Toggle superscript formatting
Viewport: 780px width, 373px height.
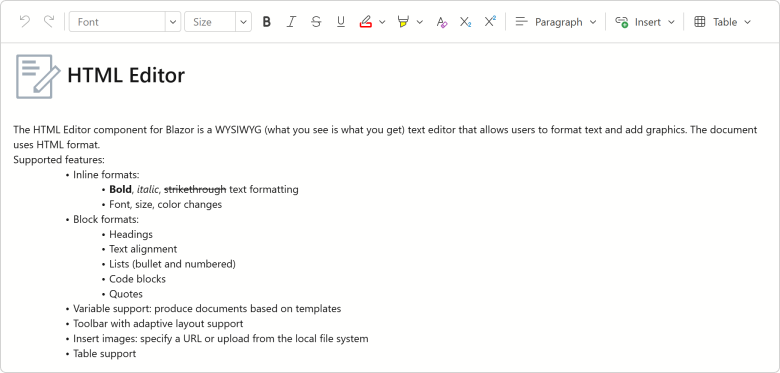pyautogui.click(x=490, y=22)
